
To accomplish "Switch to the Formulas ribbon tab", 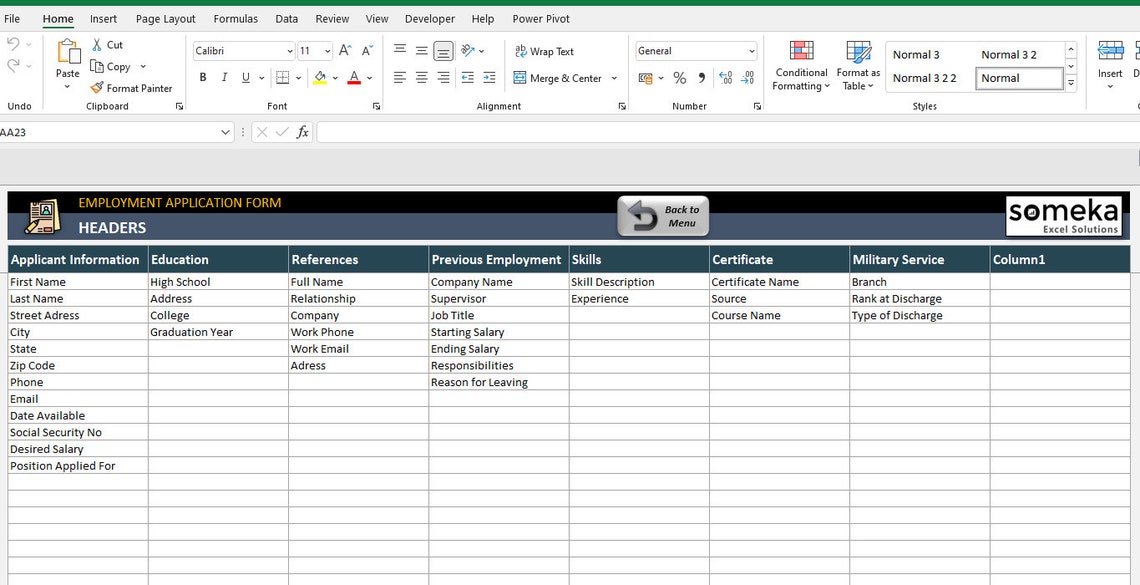I will tap(235, 18).
